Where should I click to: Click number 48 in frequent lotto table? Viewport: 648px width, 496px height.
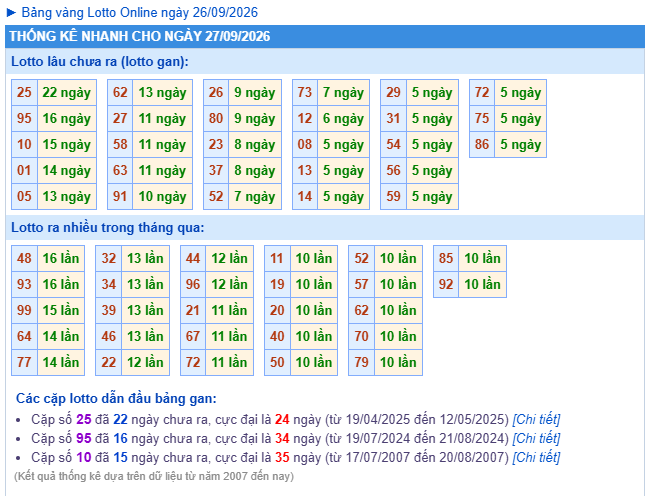[x=24, y=258]
